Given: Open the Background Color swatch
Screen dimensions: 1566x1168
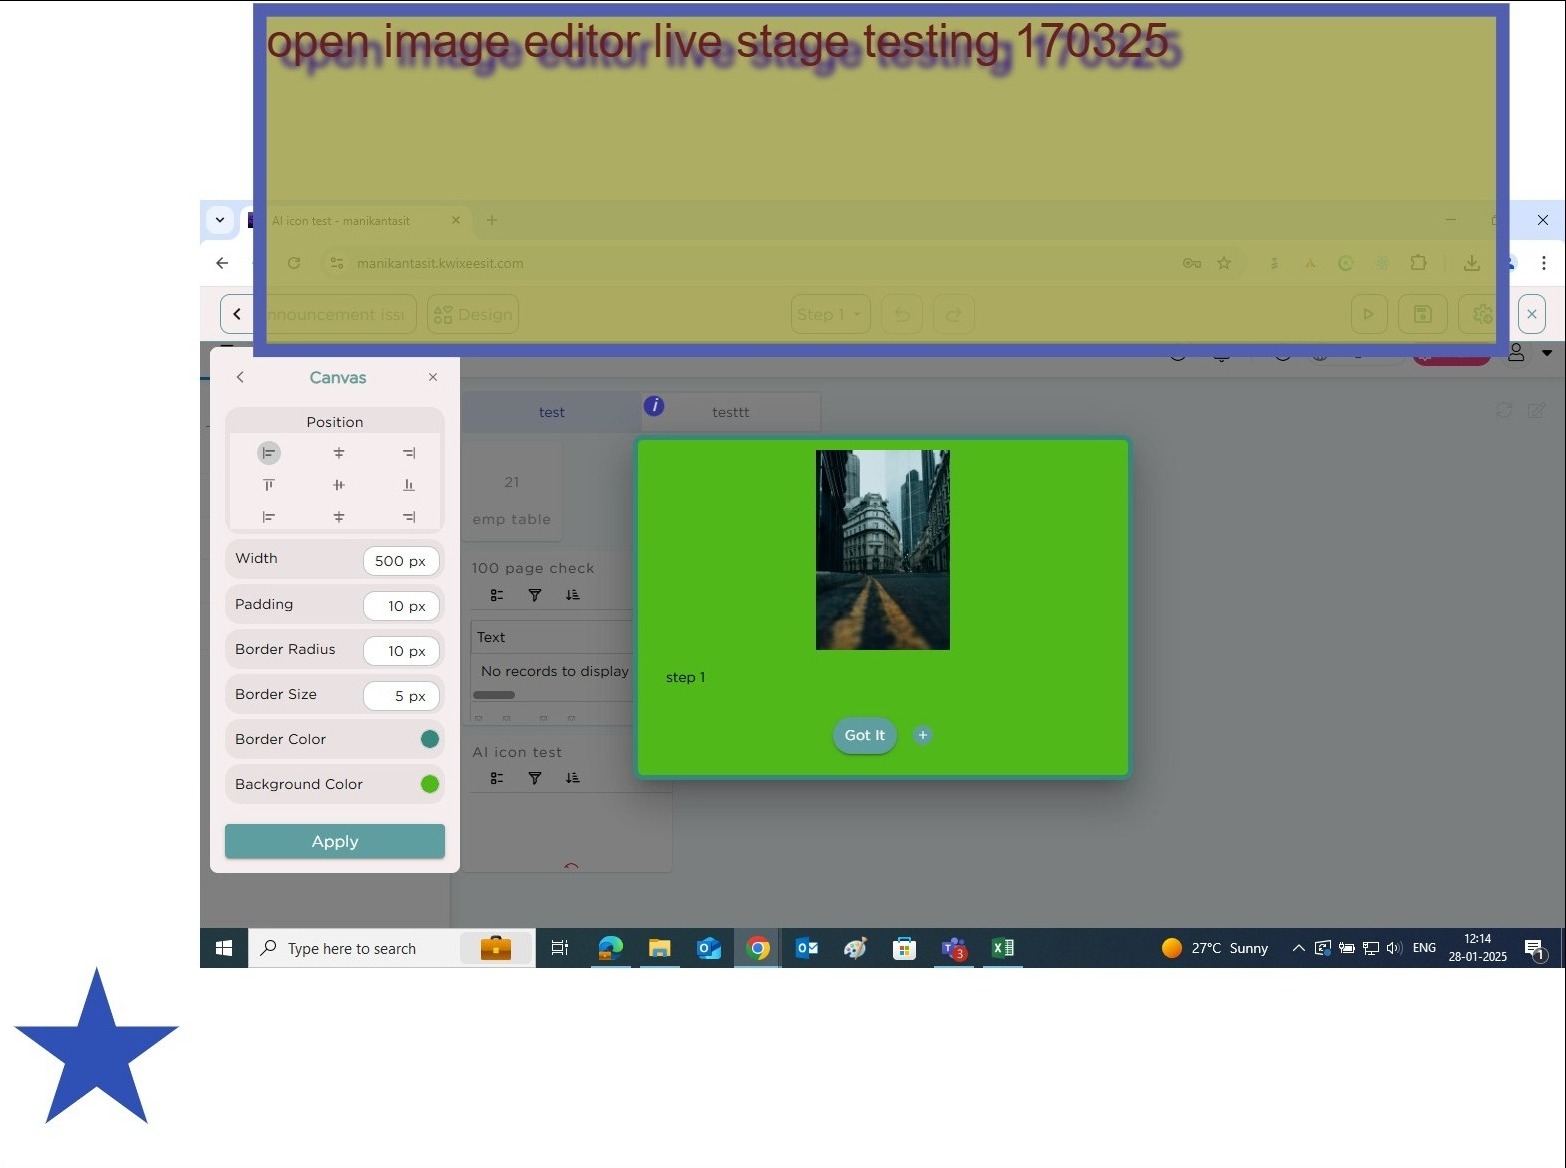Looking at the screenshot, I should (x=430, y=784).
